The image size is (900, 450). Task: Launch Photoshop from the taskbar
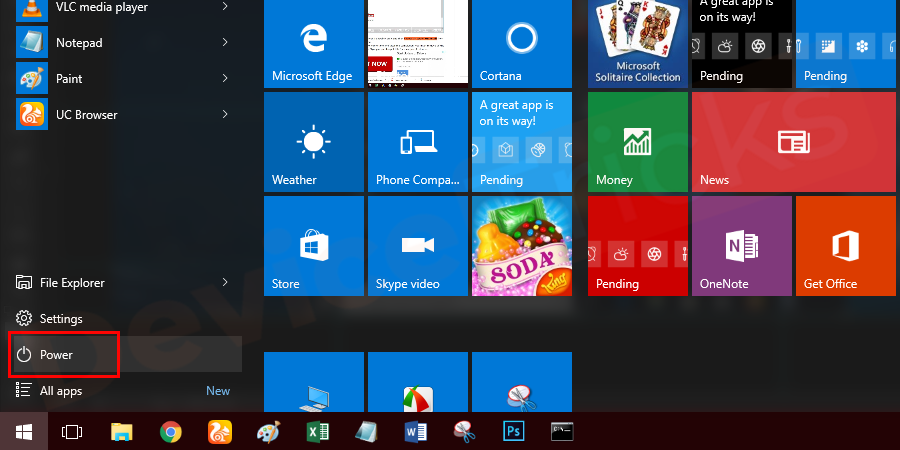click(513, 432)
